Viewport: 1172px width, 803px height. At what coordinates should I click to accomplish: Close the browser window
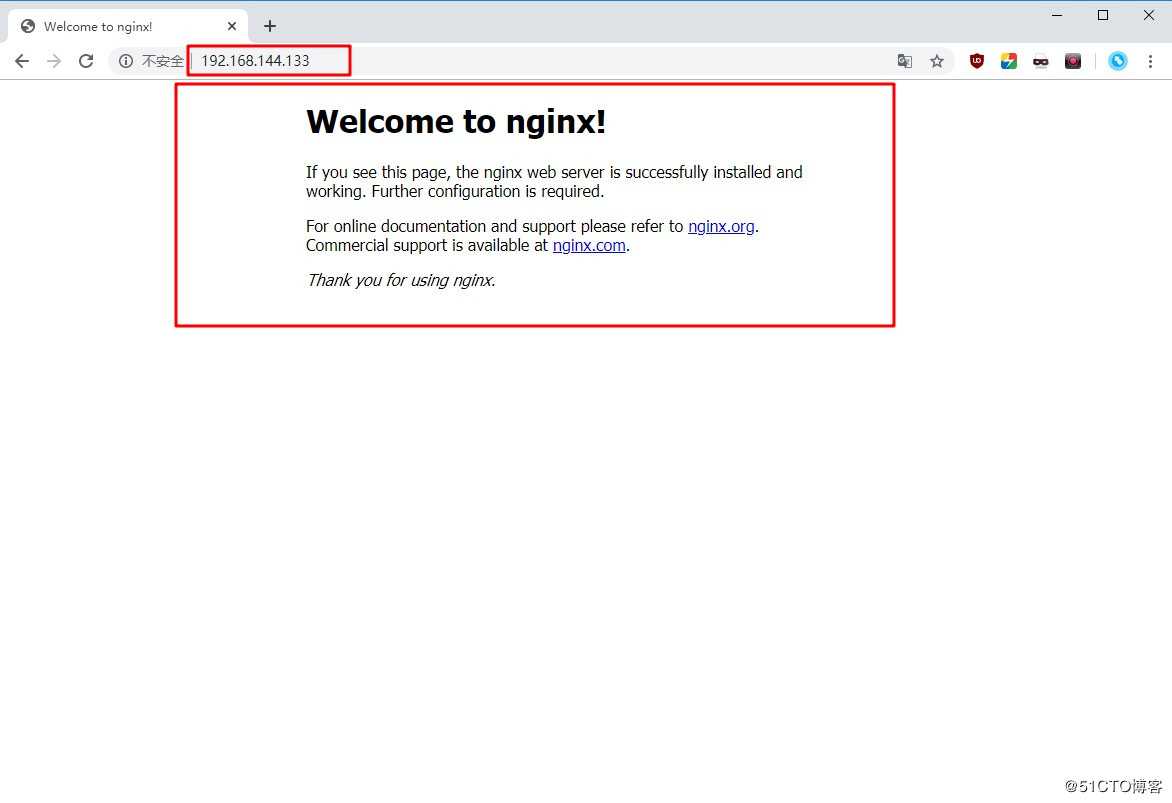[x=1149, y=15]
